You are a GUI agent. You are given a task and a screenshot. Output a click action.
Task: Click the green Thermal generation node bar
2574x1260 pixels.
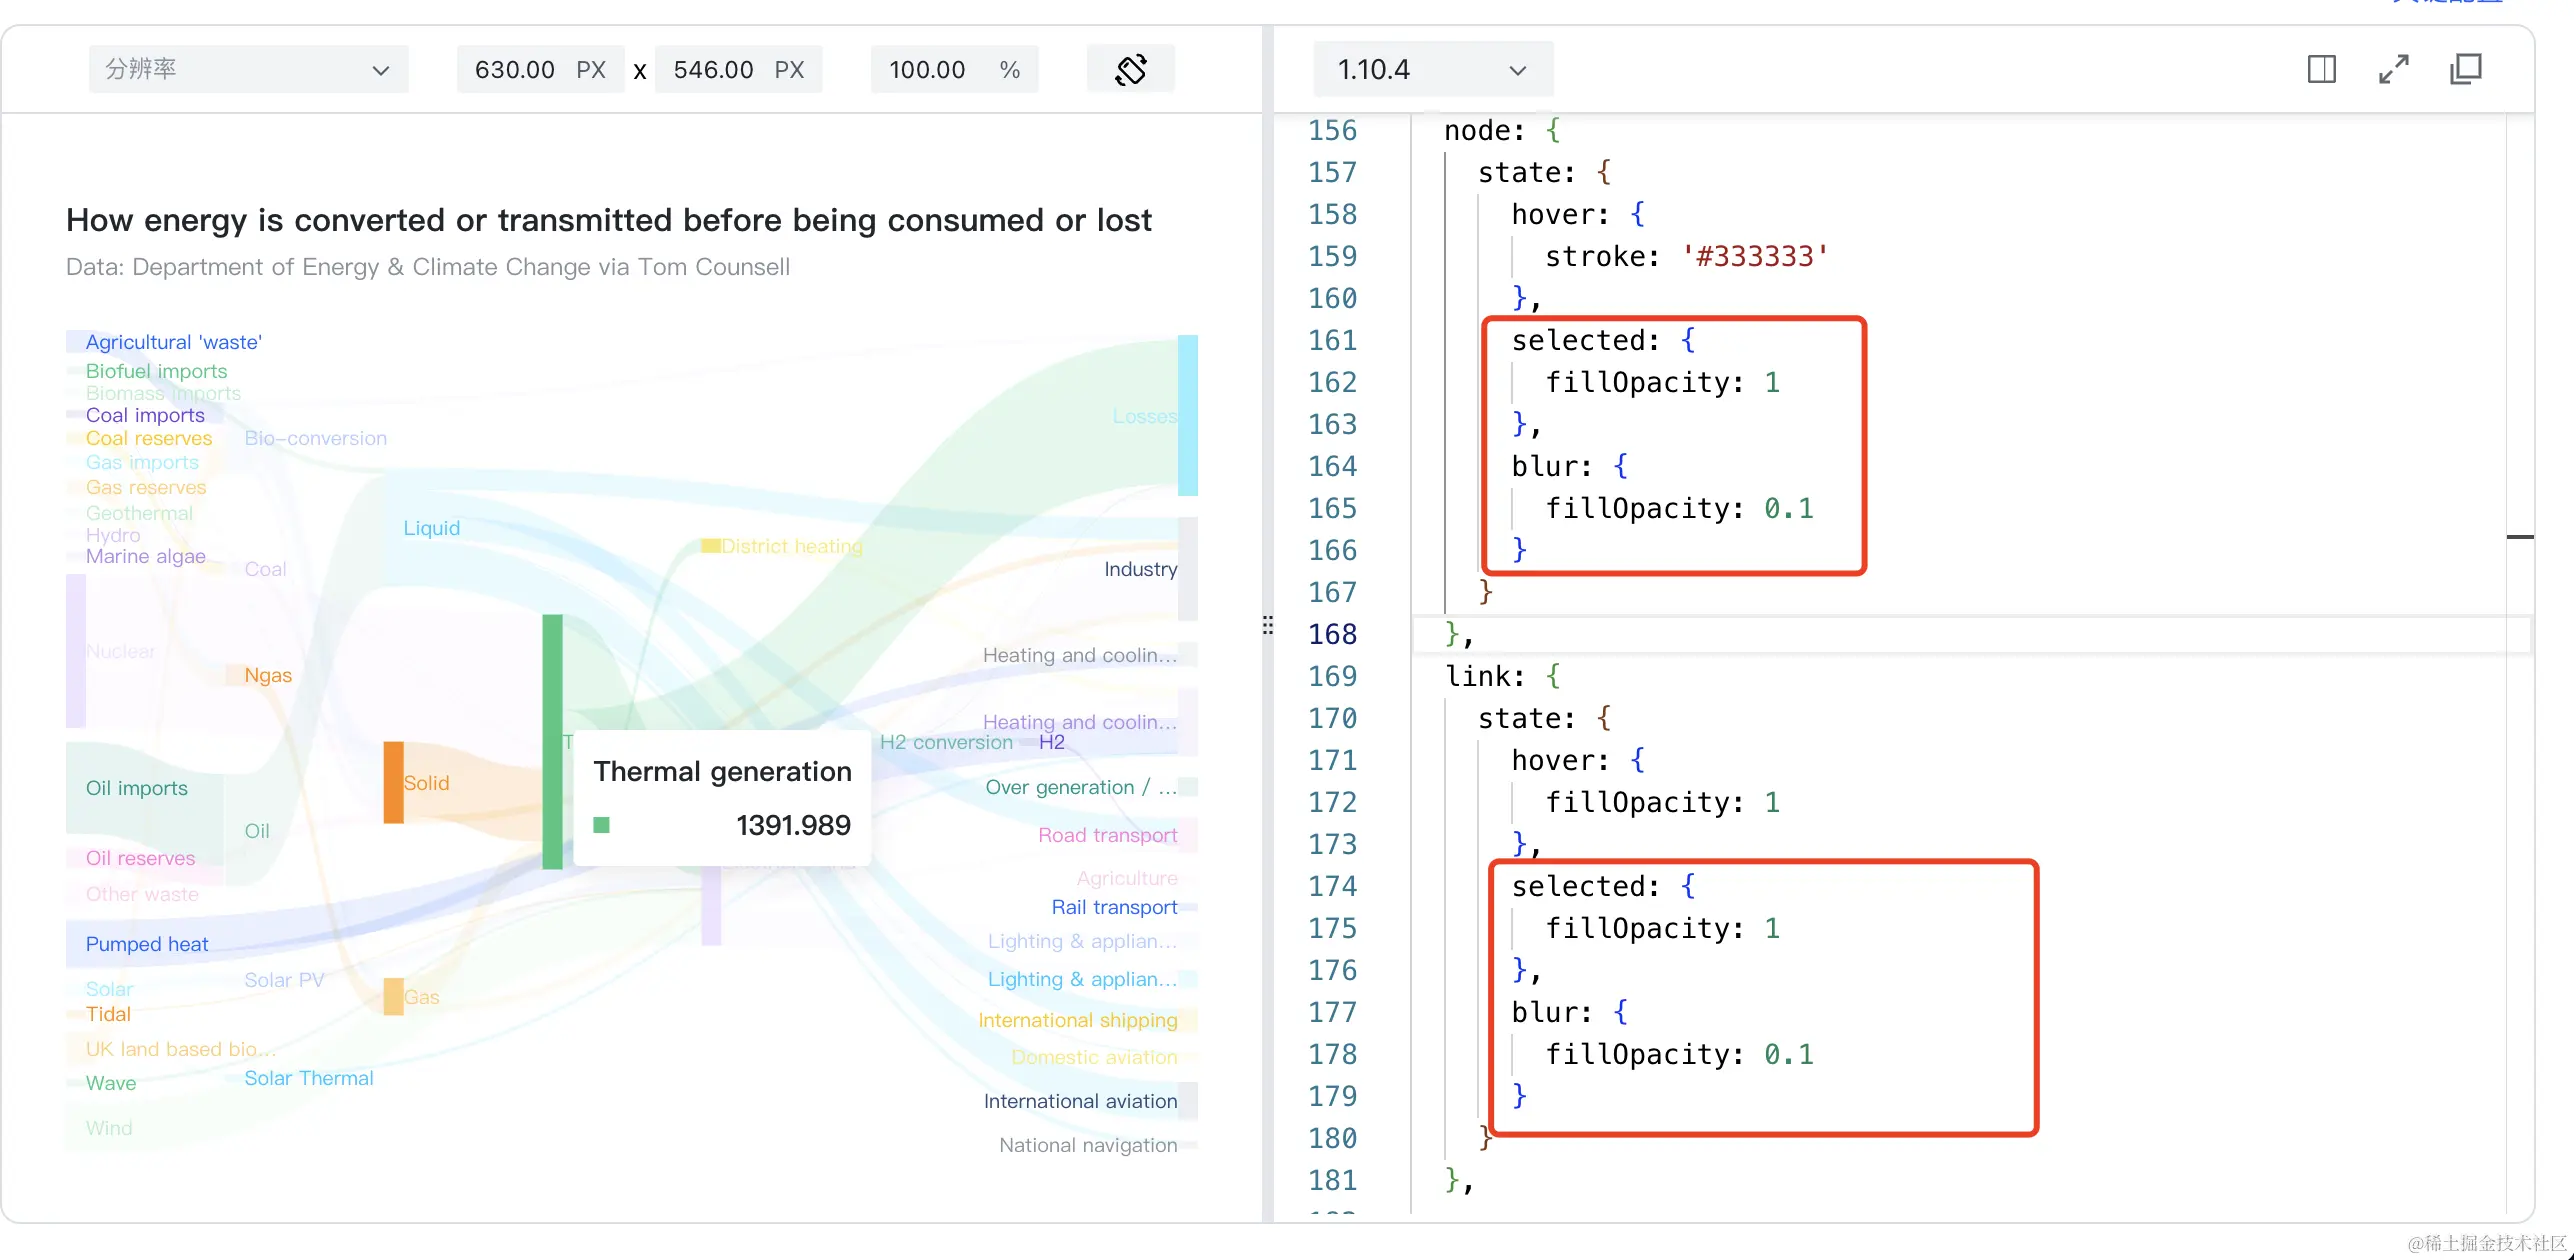point(552,740)
